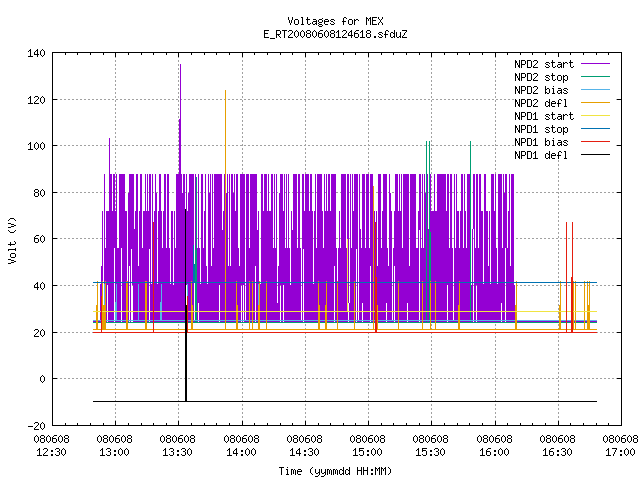Click the 'NPD1 start' legend label
This screenshot has width=640, height=480.
(x=544, y=116)
